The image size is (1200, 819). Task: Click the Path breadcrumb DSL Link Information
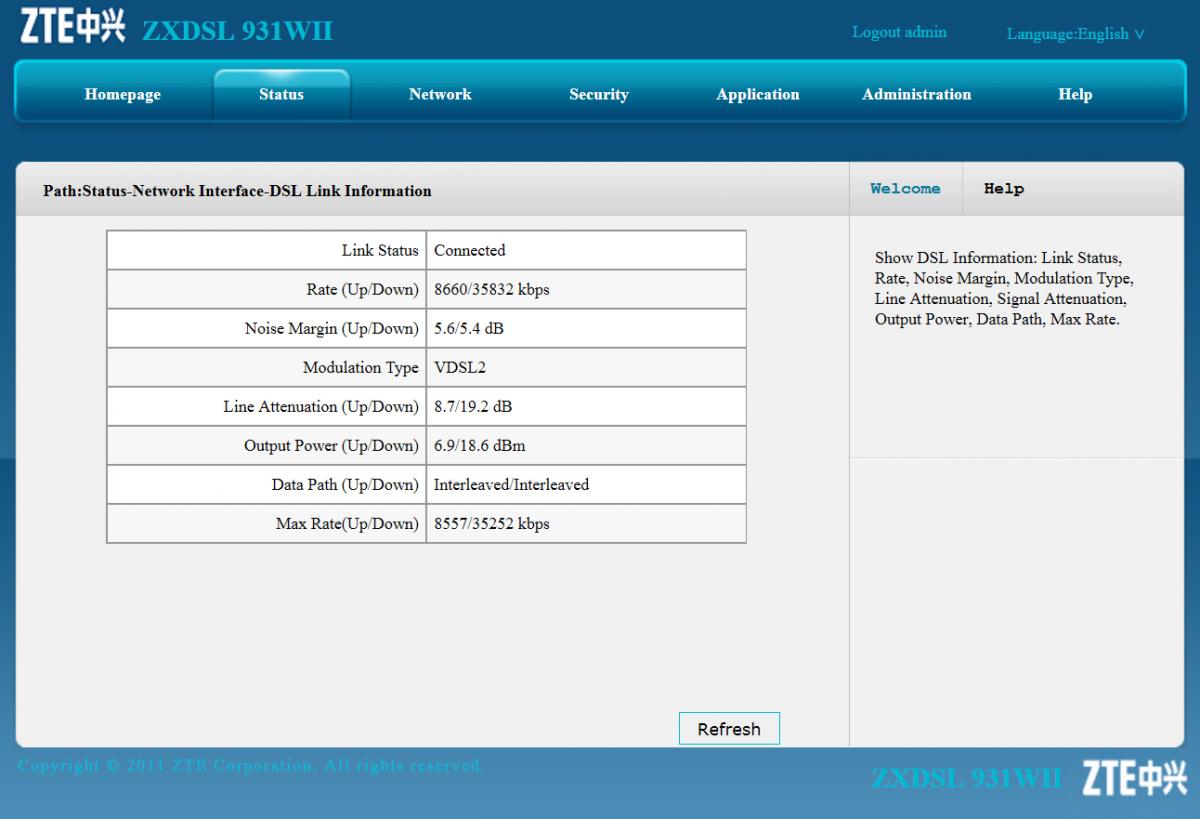237,190
